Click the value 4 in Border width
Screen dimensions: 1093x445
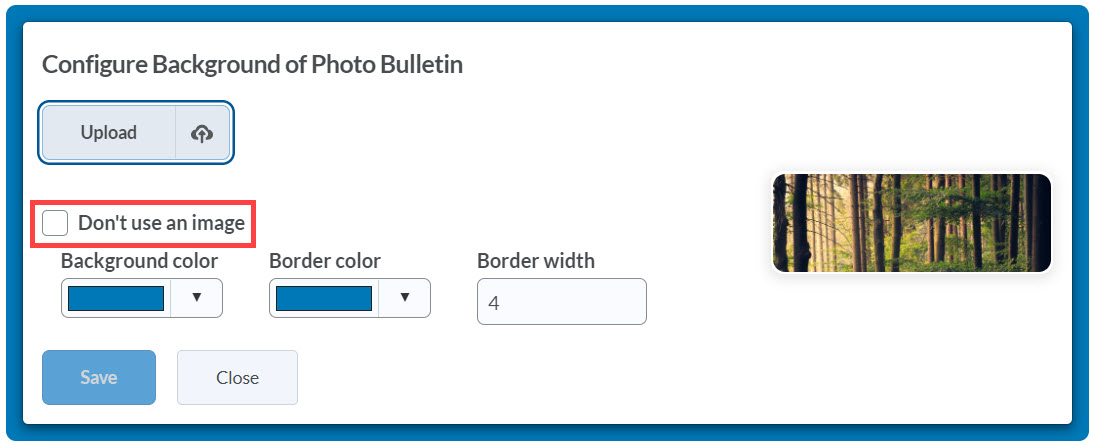coord(494,303)
